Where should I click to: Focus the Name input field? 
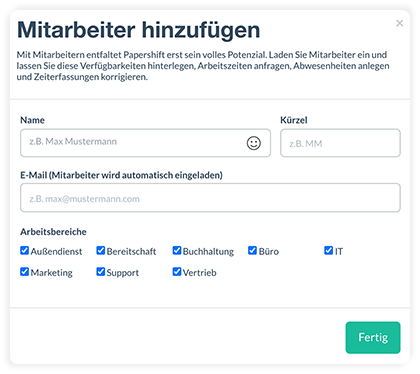coord(145,143)
